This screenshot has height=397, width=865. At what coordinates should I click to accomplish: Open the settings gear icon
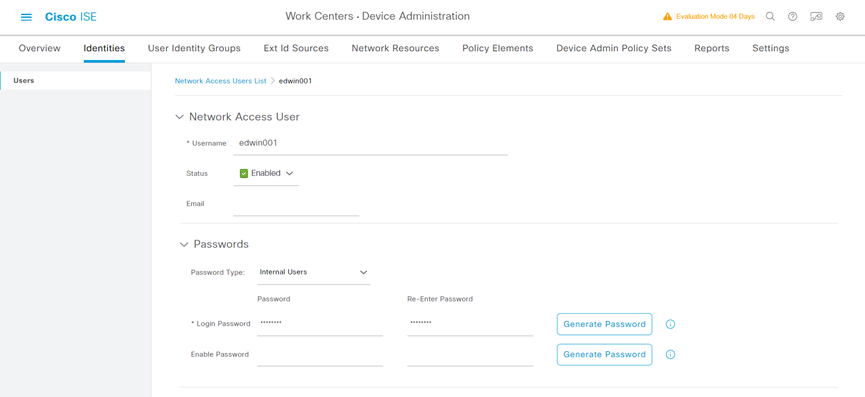coord(840,17)
